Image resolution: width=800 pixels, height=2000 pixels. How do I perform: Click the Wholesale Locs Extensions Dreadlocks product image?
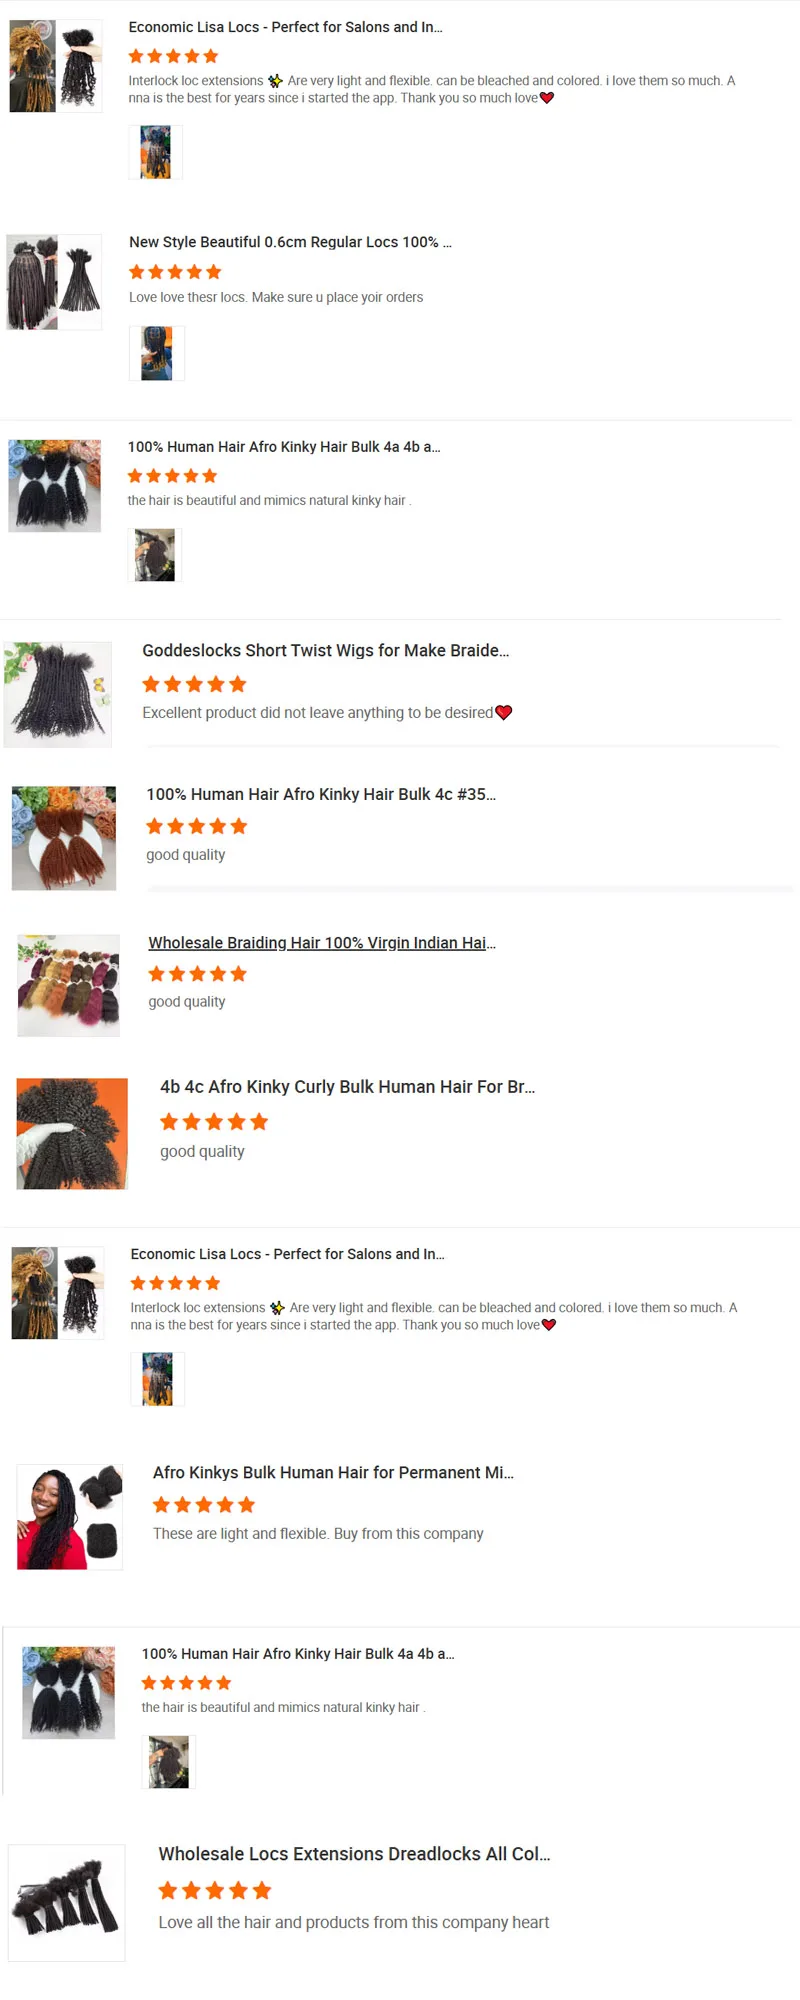(67, 1903)
